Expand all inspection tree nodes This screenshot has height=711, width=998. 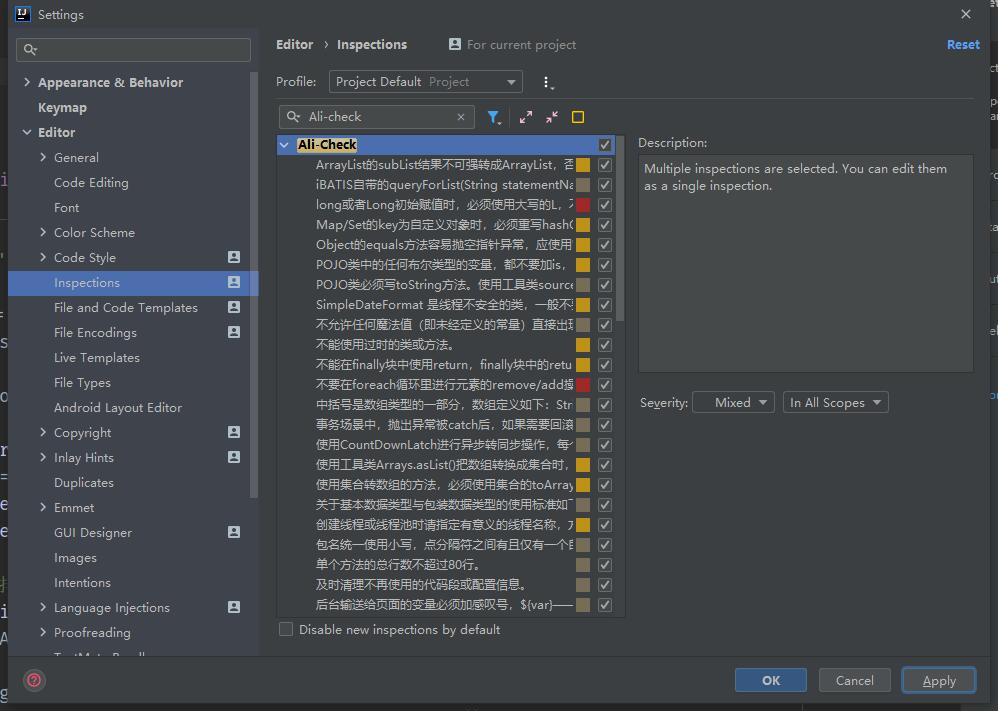(x=527, y=117)
